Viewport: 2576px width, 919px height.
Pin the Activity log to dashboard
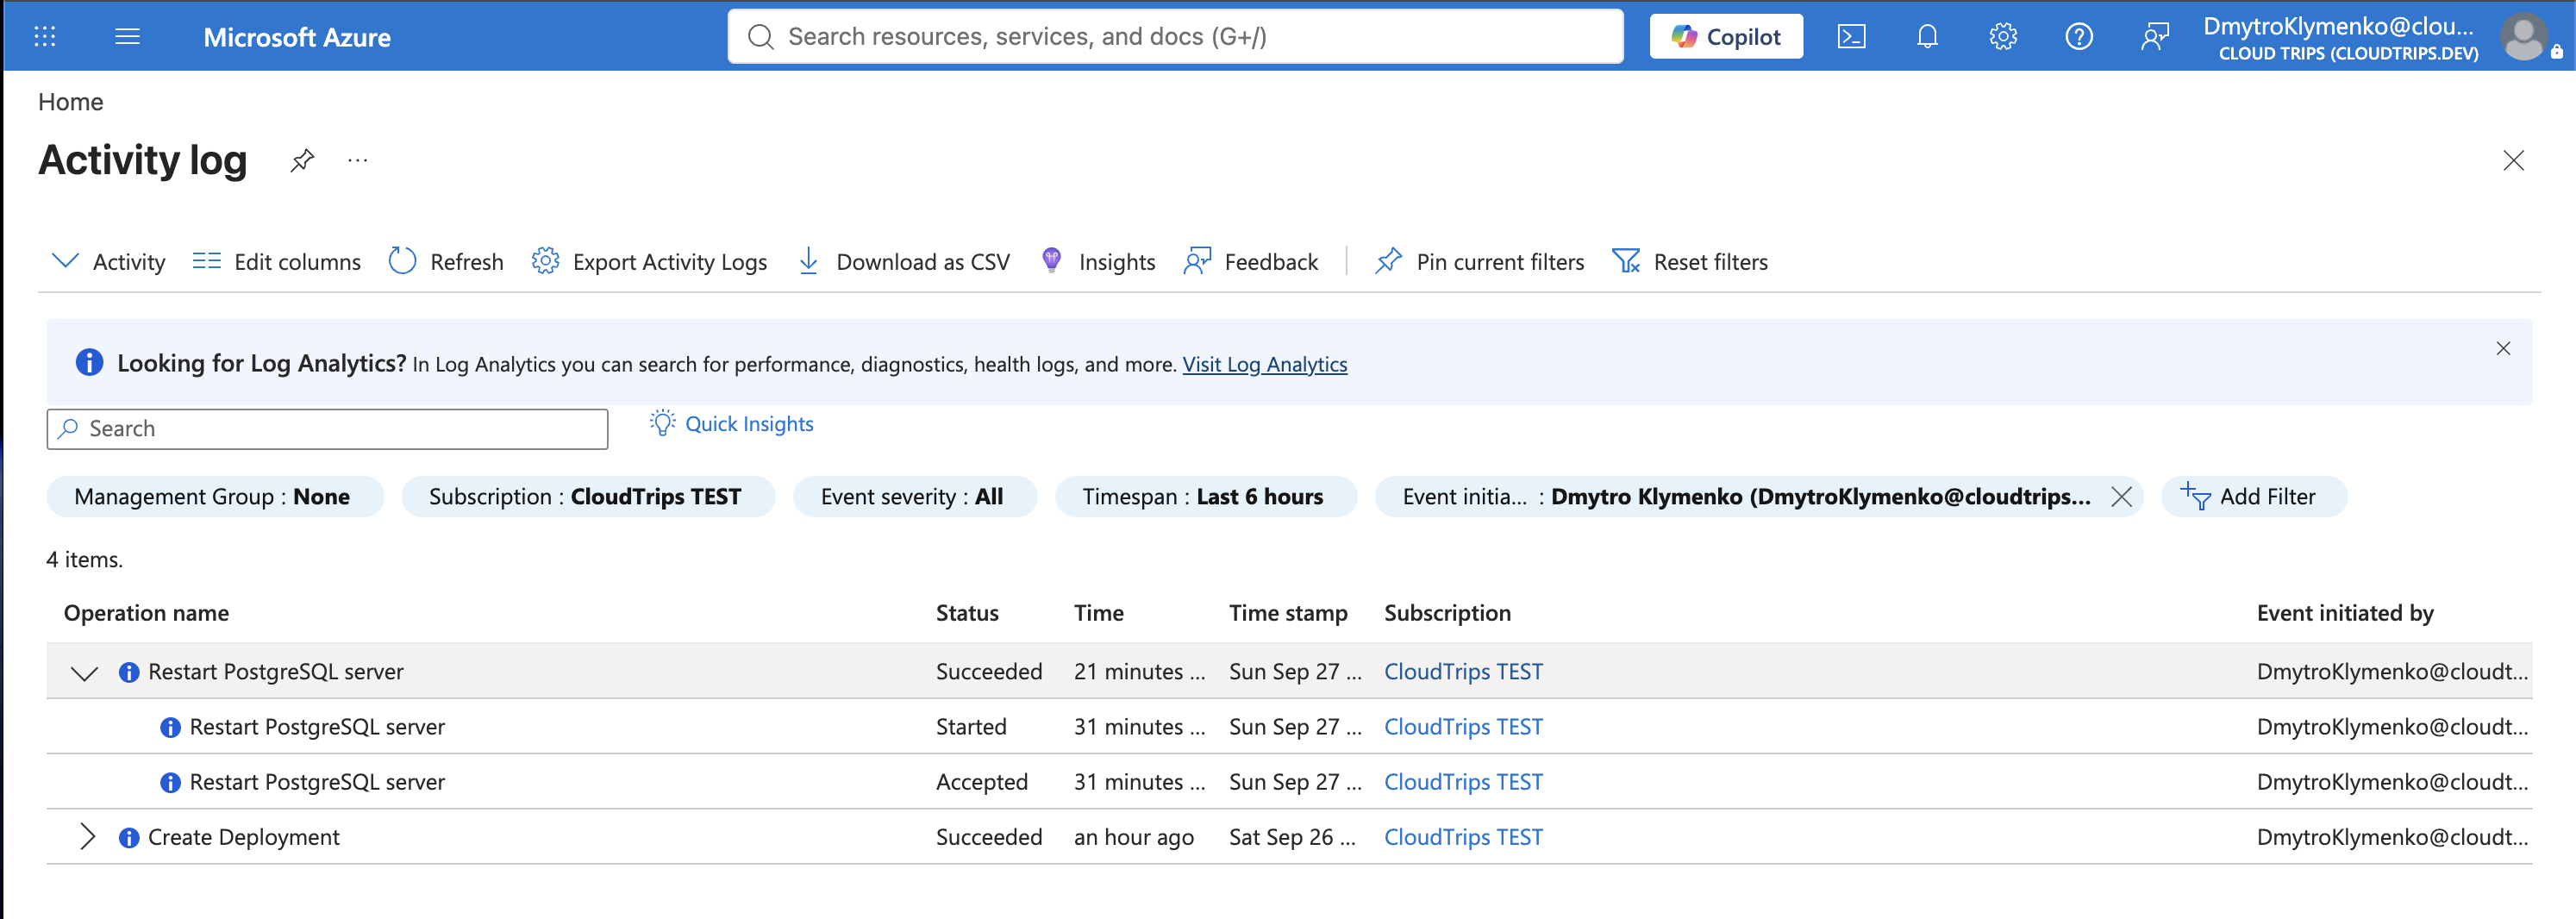pos(302,160)
